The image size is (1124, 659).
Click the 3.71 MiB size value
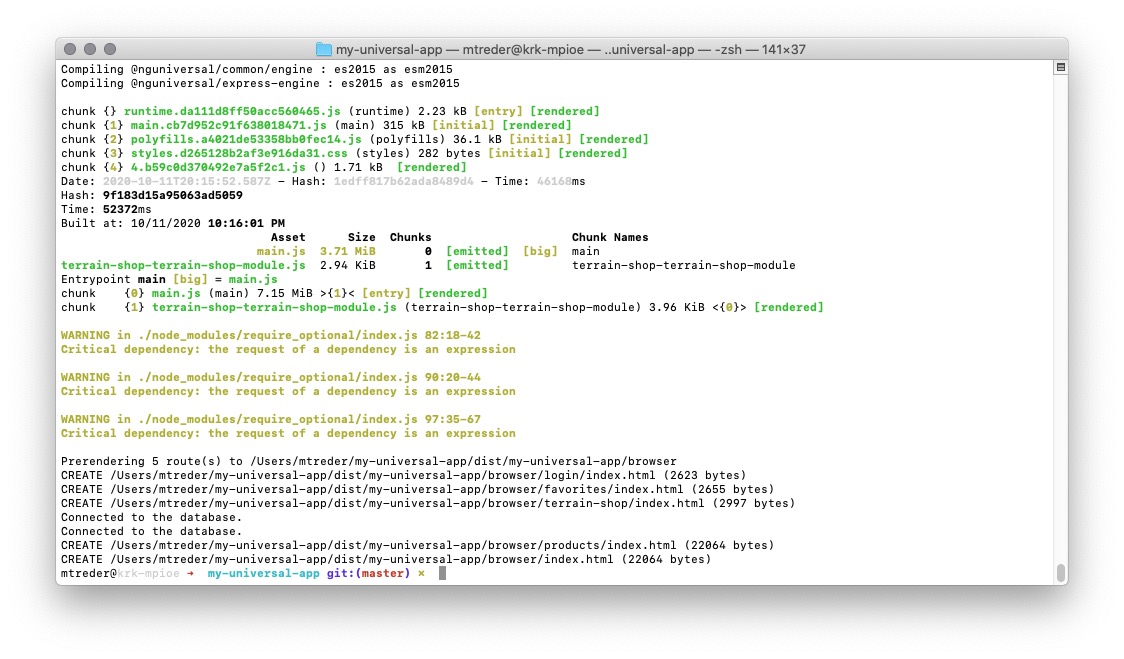pyautogui.click(x=348, y=251)
